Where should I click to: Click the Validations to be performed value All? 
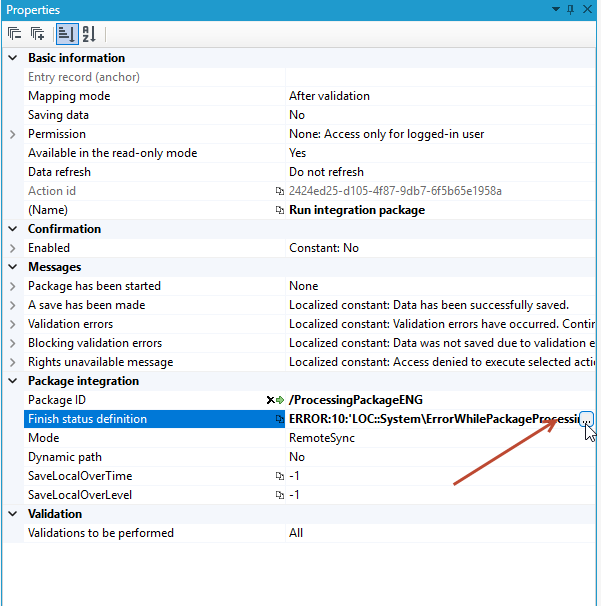click(x=296, y=533)
